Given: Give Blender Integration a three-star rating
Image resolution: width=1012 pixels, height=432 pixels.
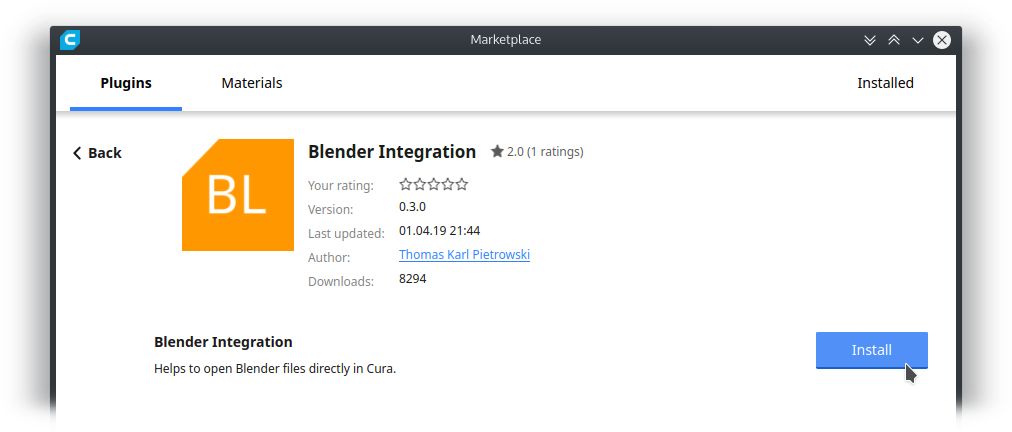Looking at the screenshot, I should (433, 185).
